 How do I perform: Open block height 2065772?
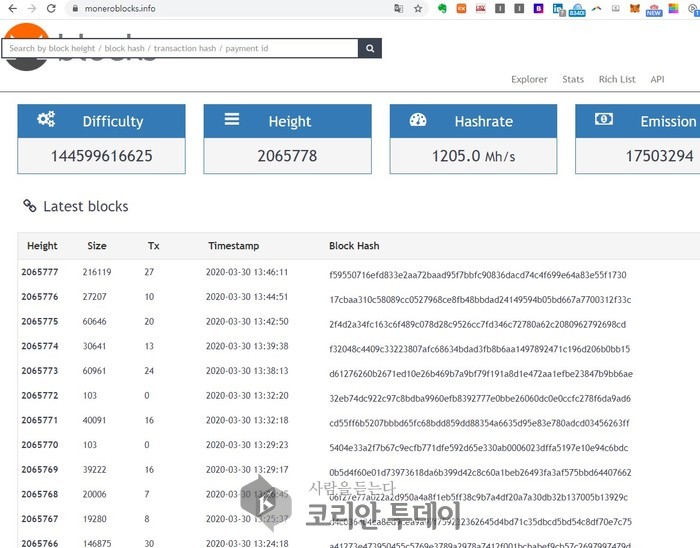(40, 395)
